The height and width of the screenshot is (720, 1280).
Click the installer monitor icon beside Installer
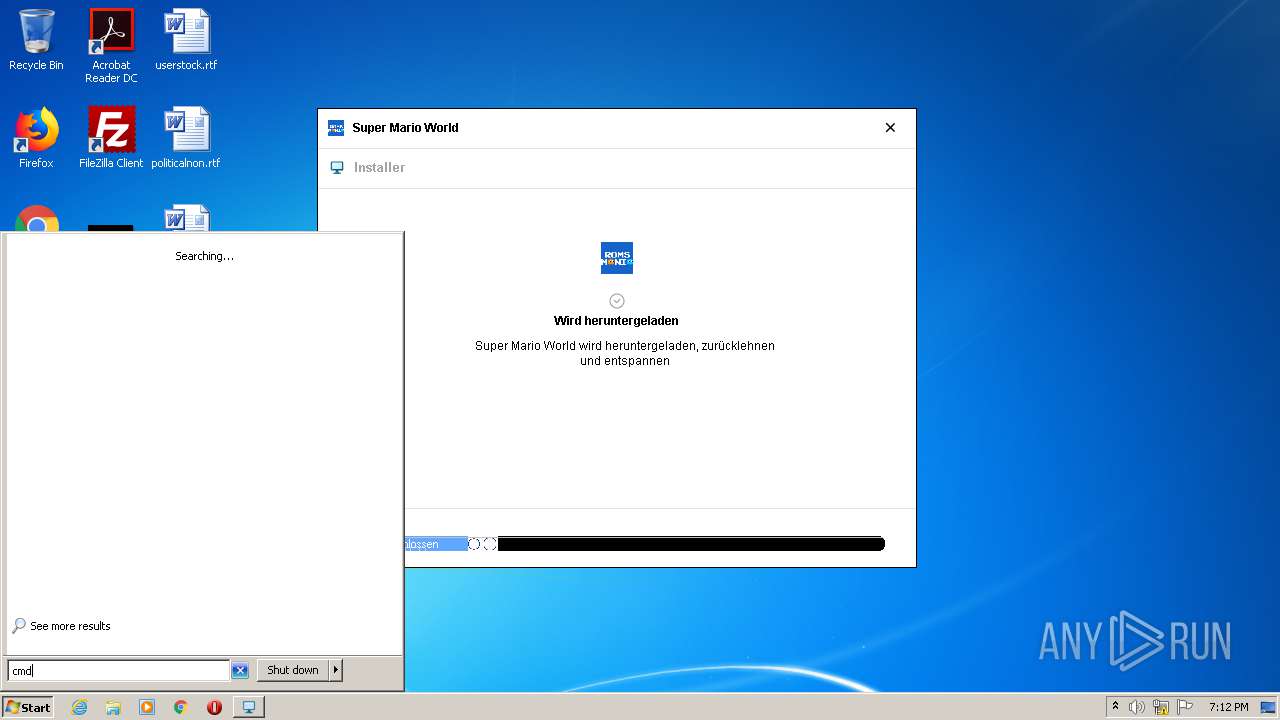pyautogui.click(x=337, y=168)
